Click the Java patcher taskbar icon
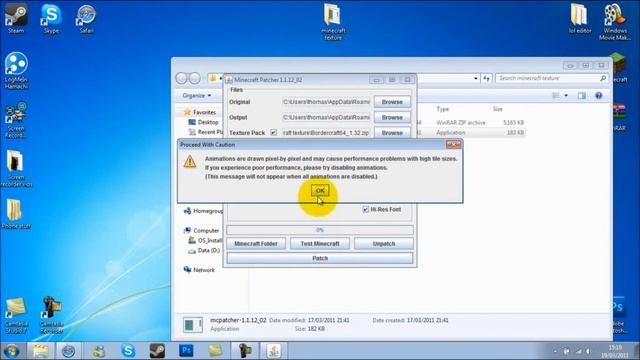This screenshot has width=640, height=360. pyautogui.click(x=273, y=351)
